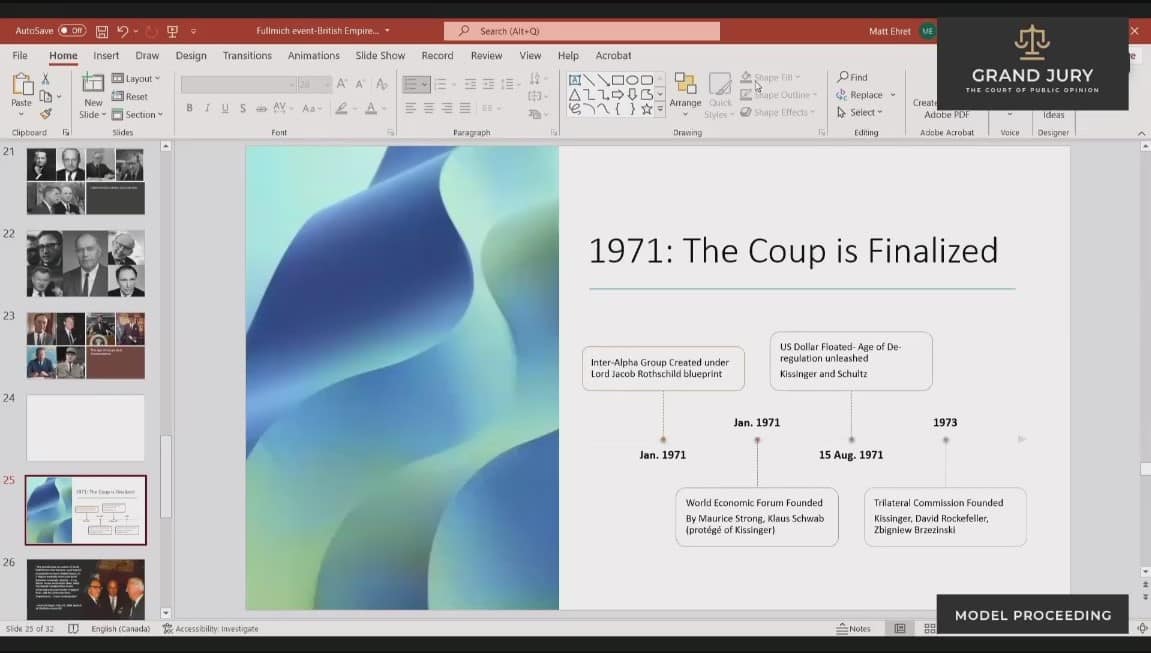Open the Layout dropdown
The width and height of the screenshot is (1151, 653).
[138, 78]
